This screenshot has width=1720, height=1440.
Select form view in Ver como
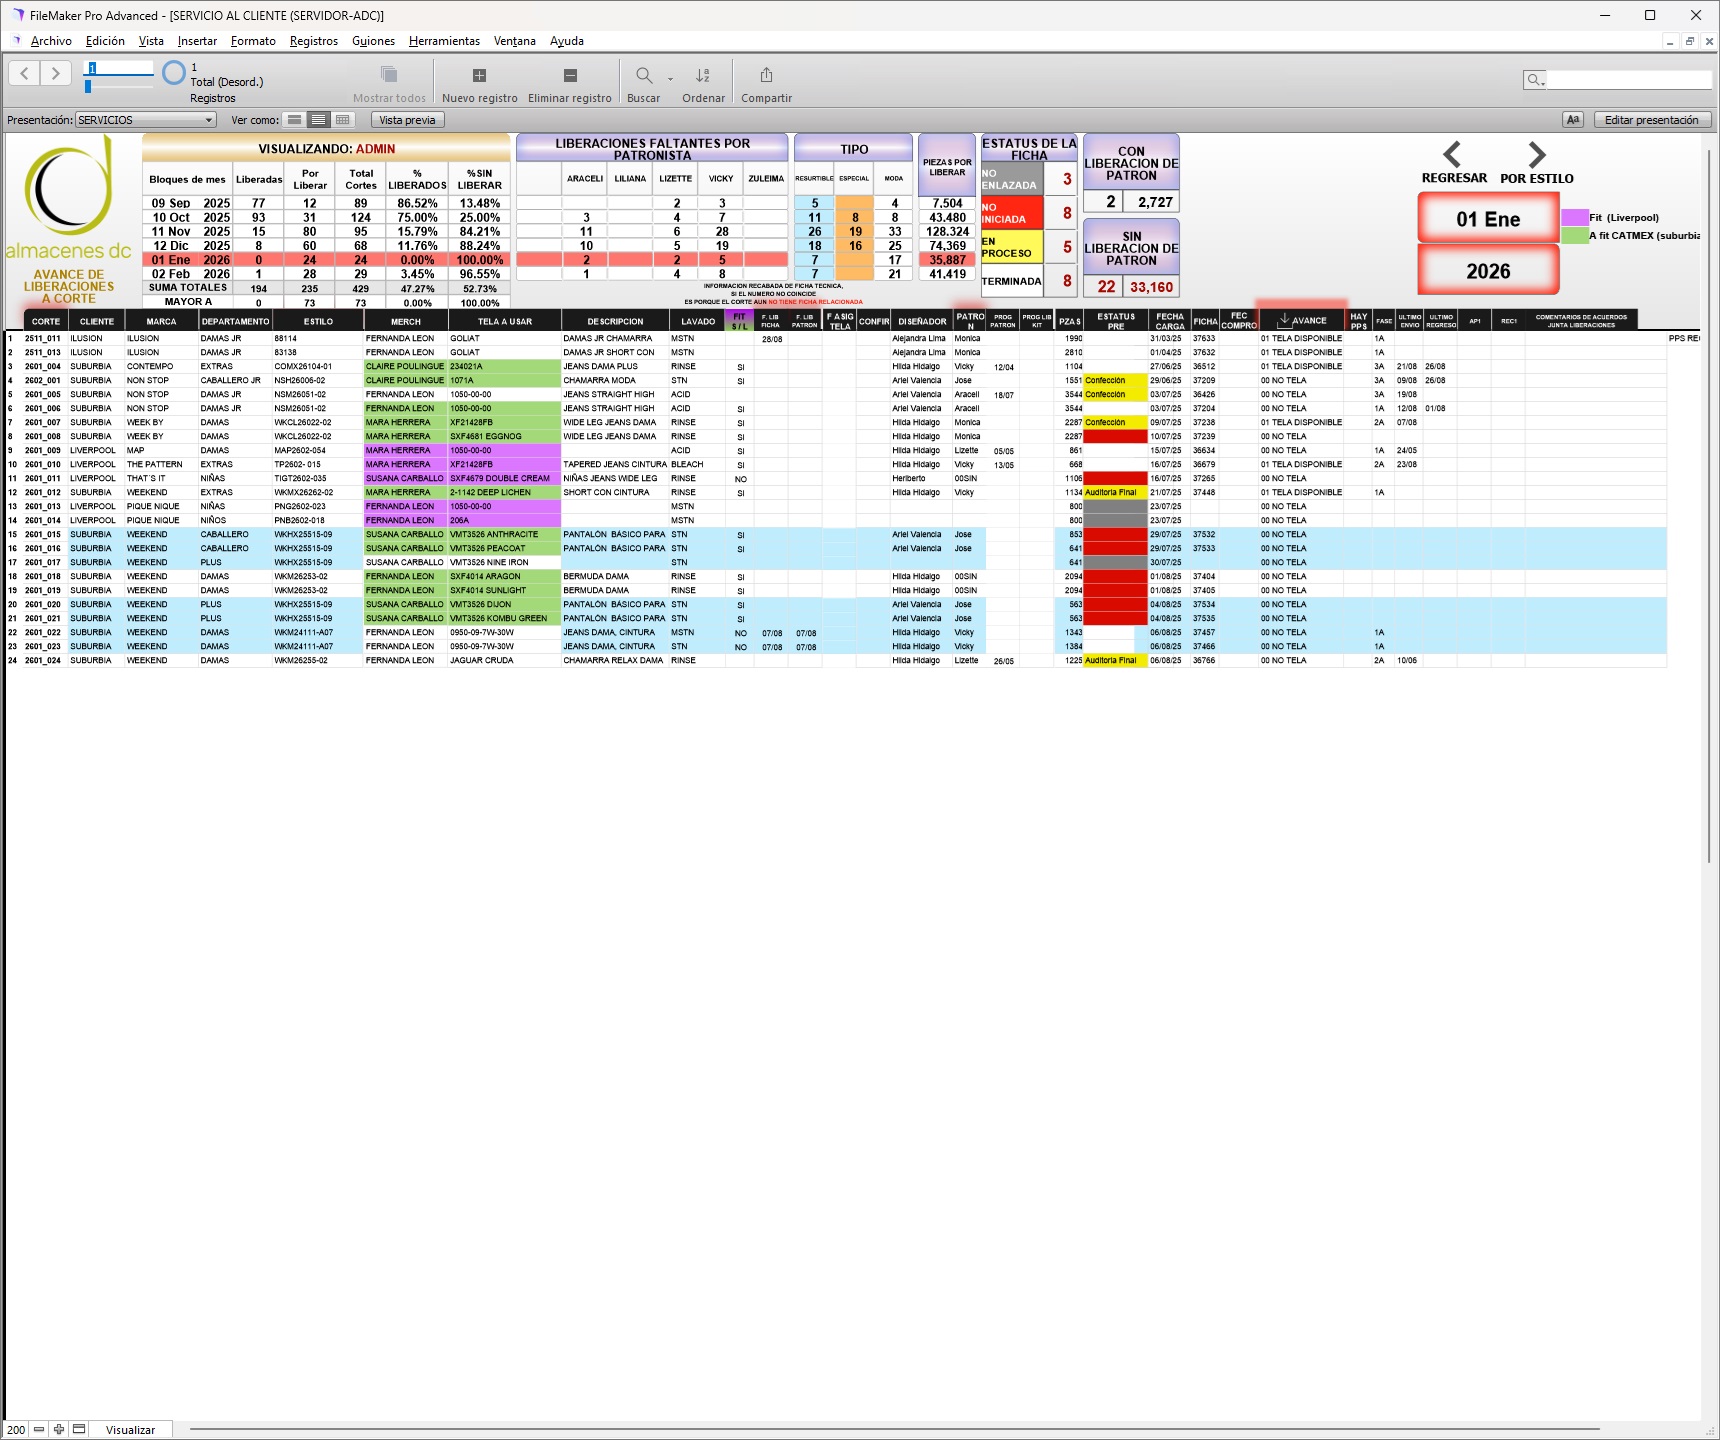(x=293, y=119)
